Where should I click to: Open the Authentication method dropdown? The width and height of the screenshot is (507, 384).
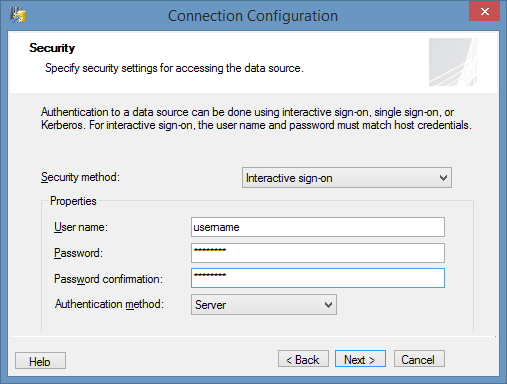(264, 304)
